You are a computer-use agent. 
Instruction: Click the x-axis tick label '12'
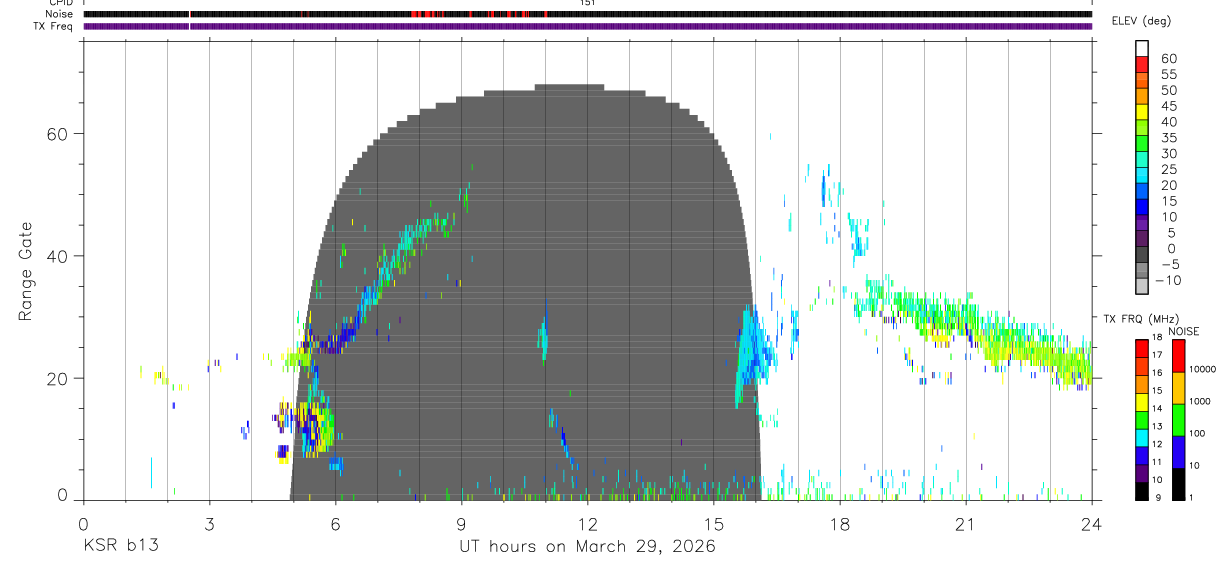coord(587,523)
